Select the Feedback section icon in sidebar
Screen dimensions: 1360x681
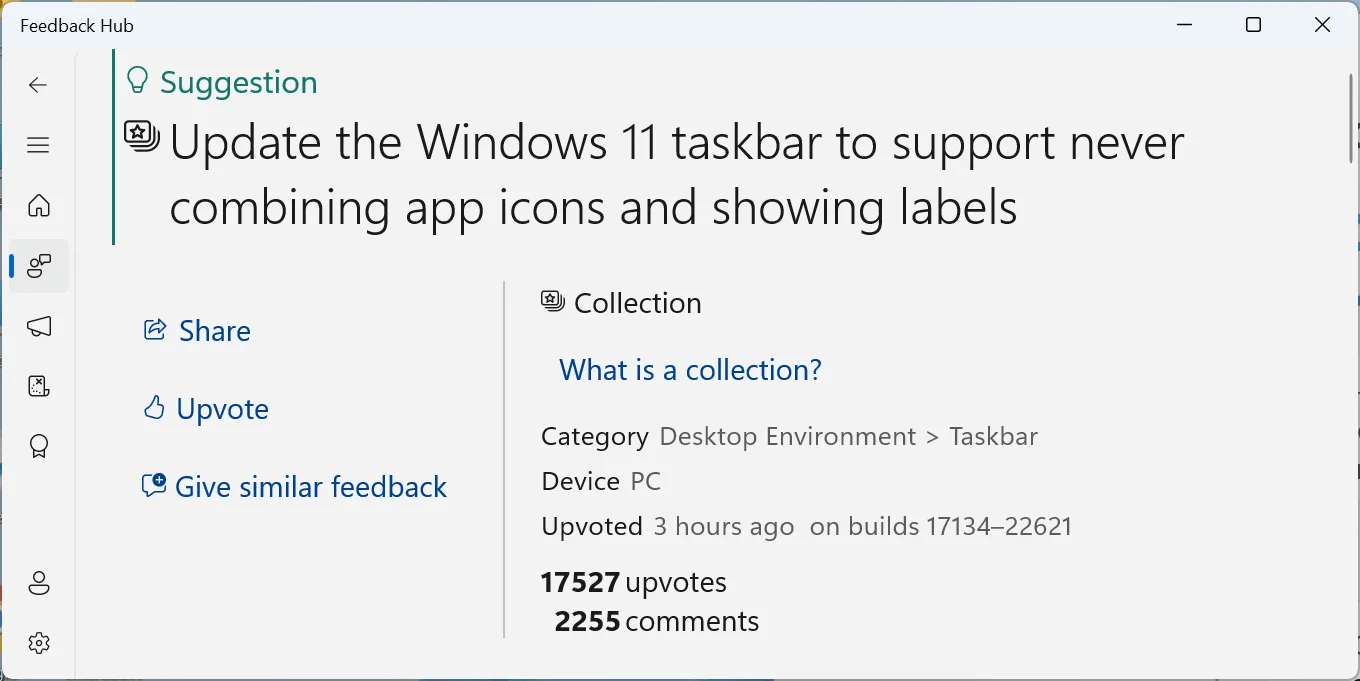(x=38, y=266)
